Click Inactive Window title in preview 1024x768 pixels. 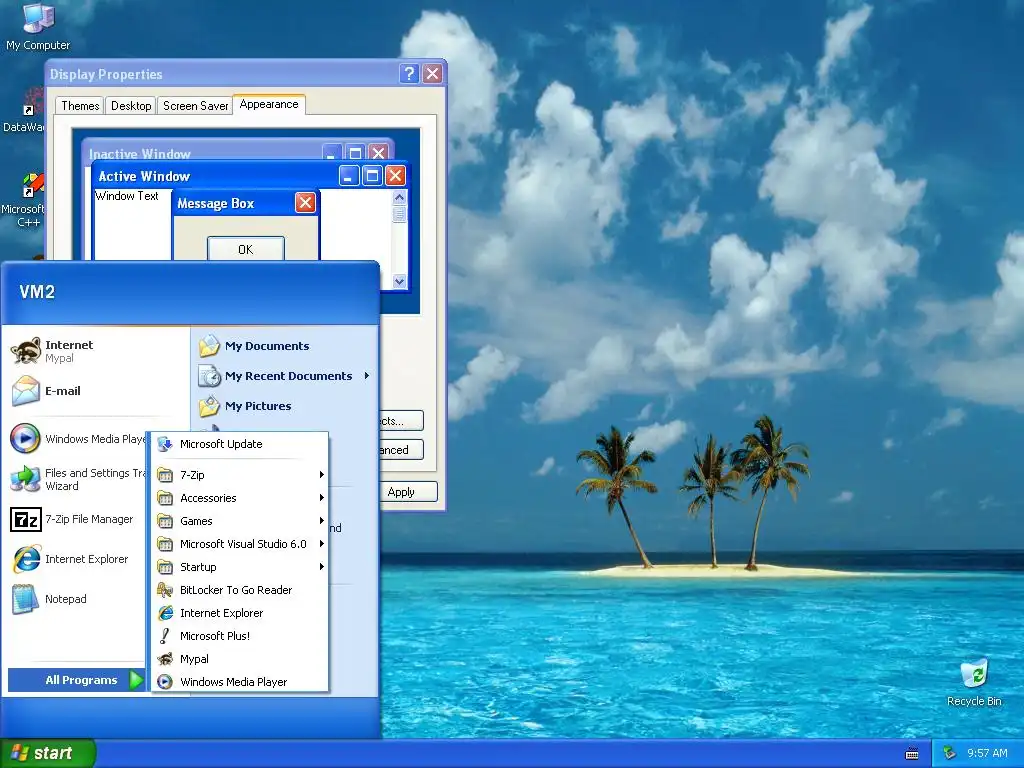[140, 154]
